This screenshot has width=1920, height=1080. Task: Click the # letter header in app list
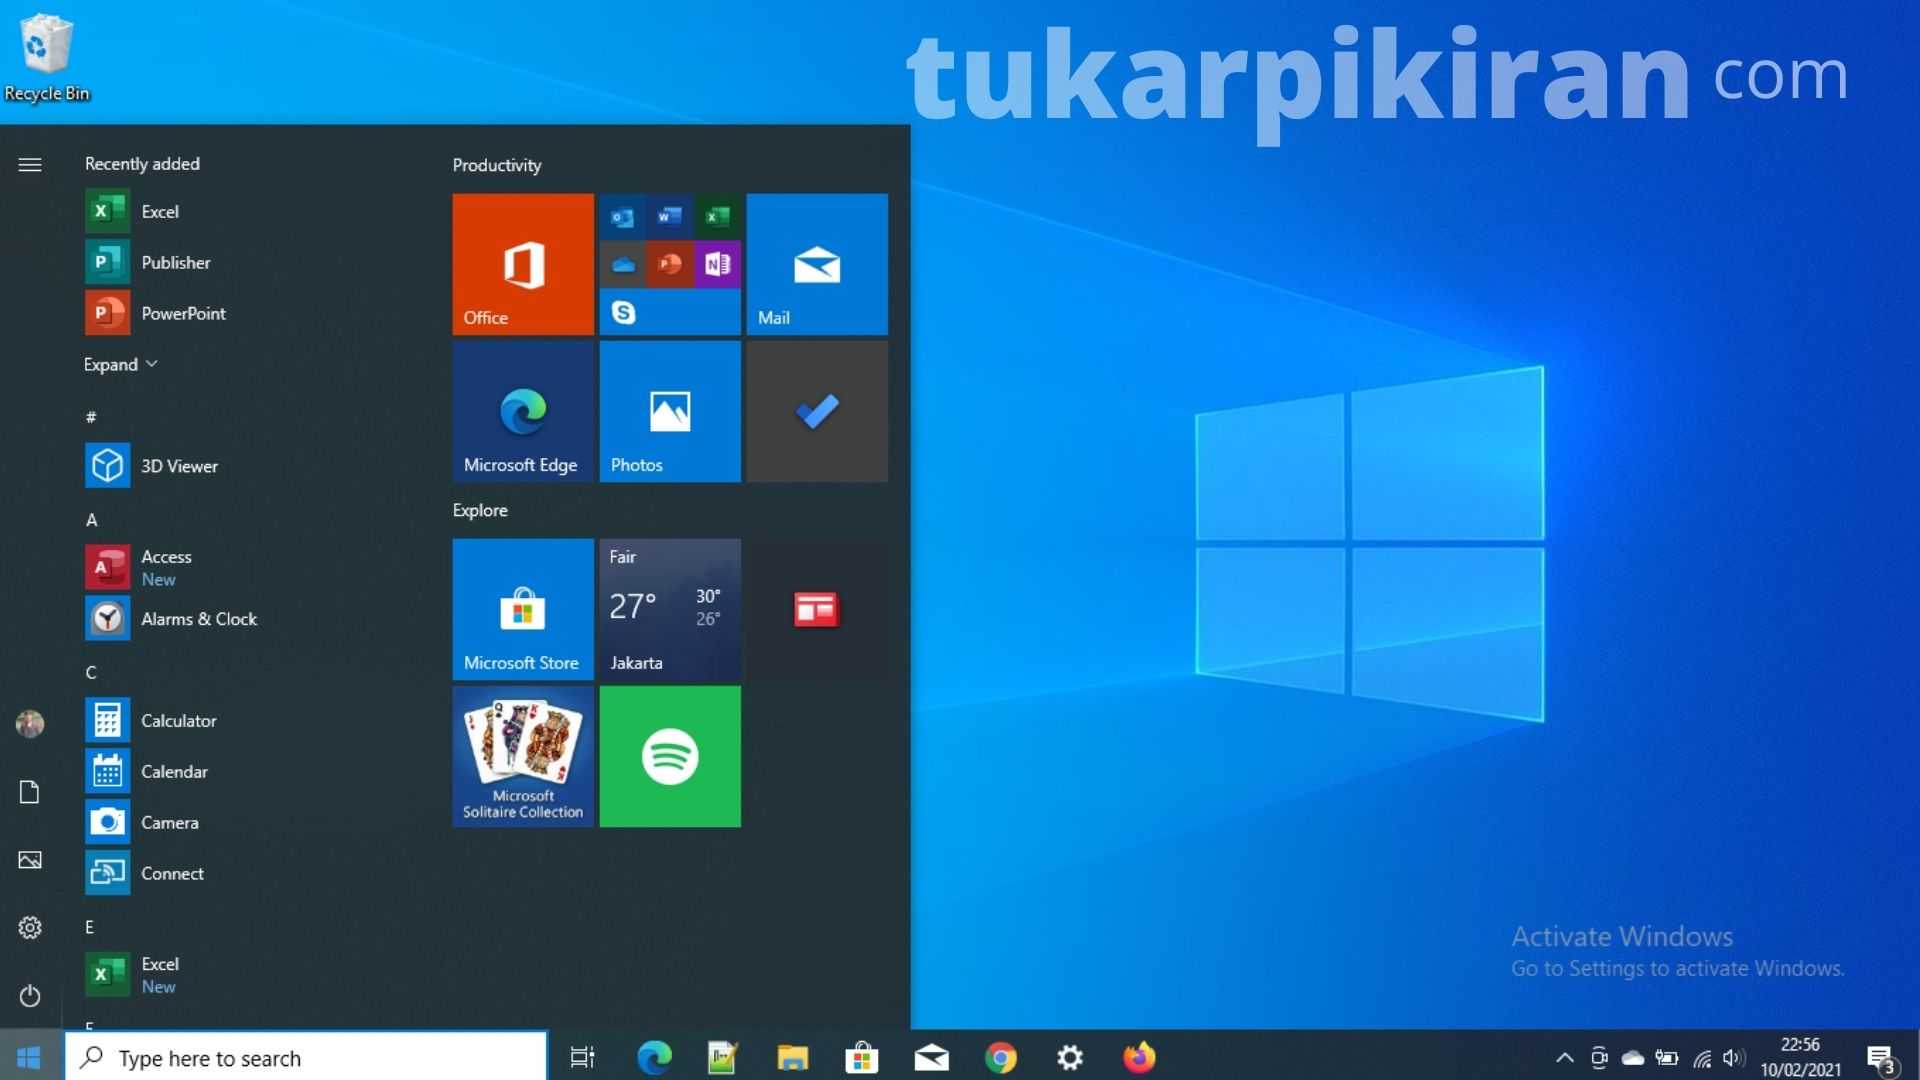point(91,417)
